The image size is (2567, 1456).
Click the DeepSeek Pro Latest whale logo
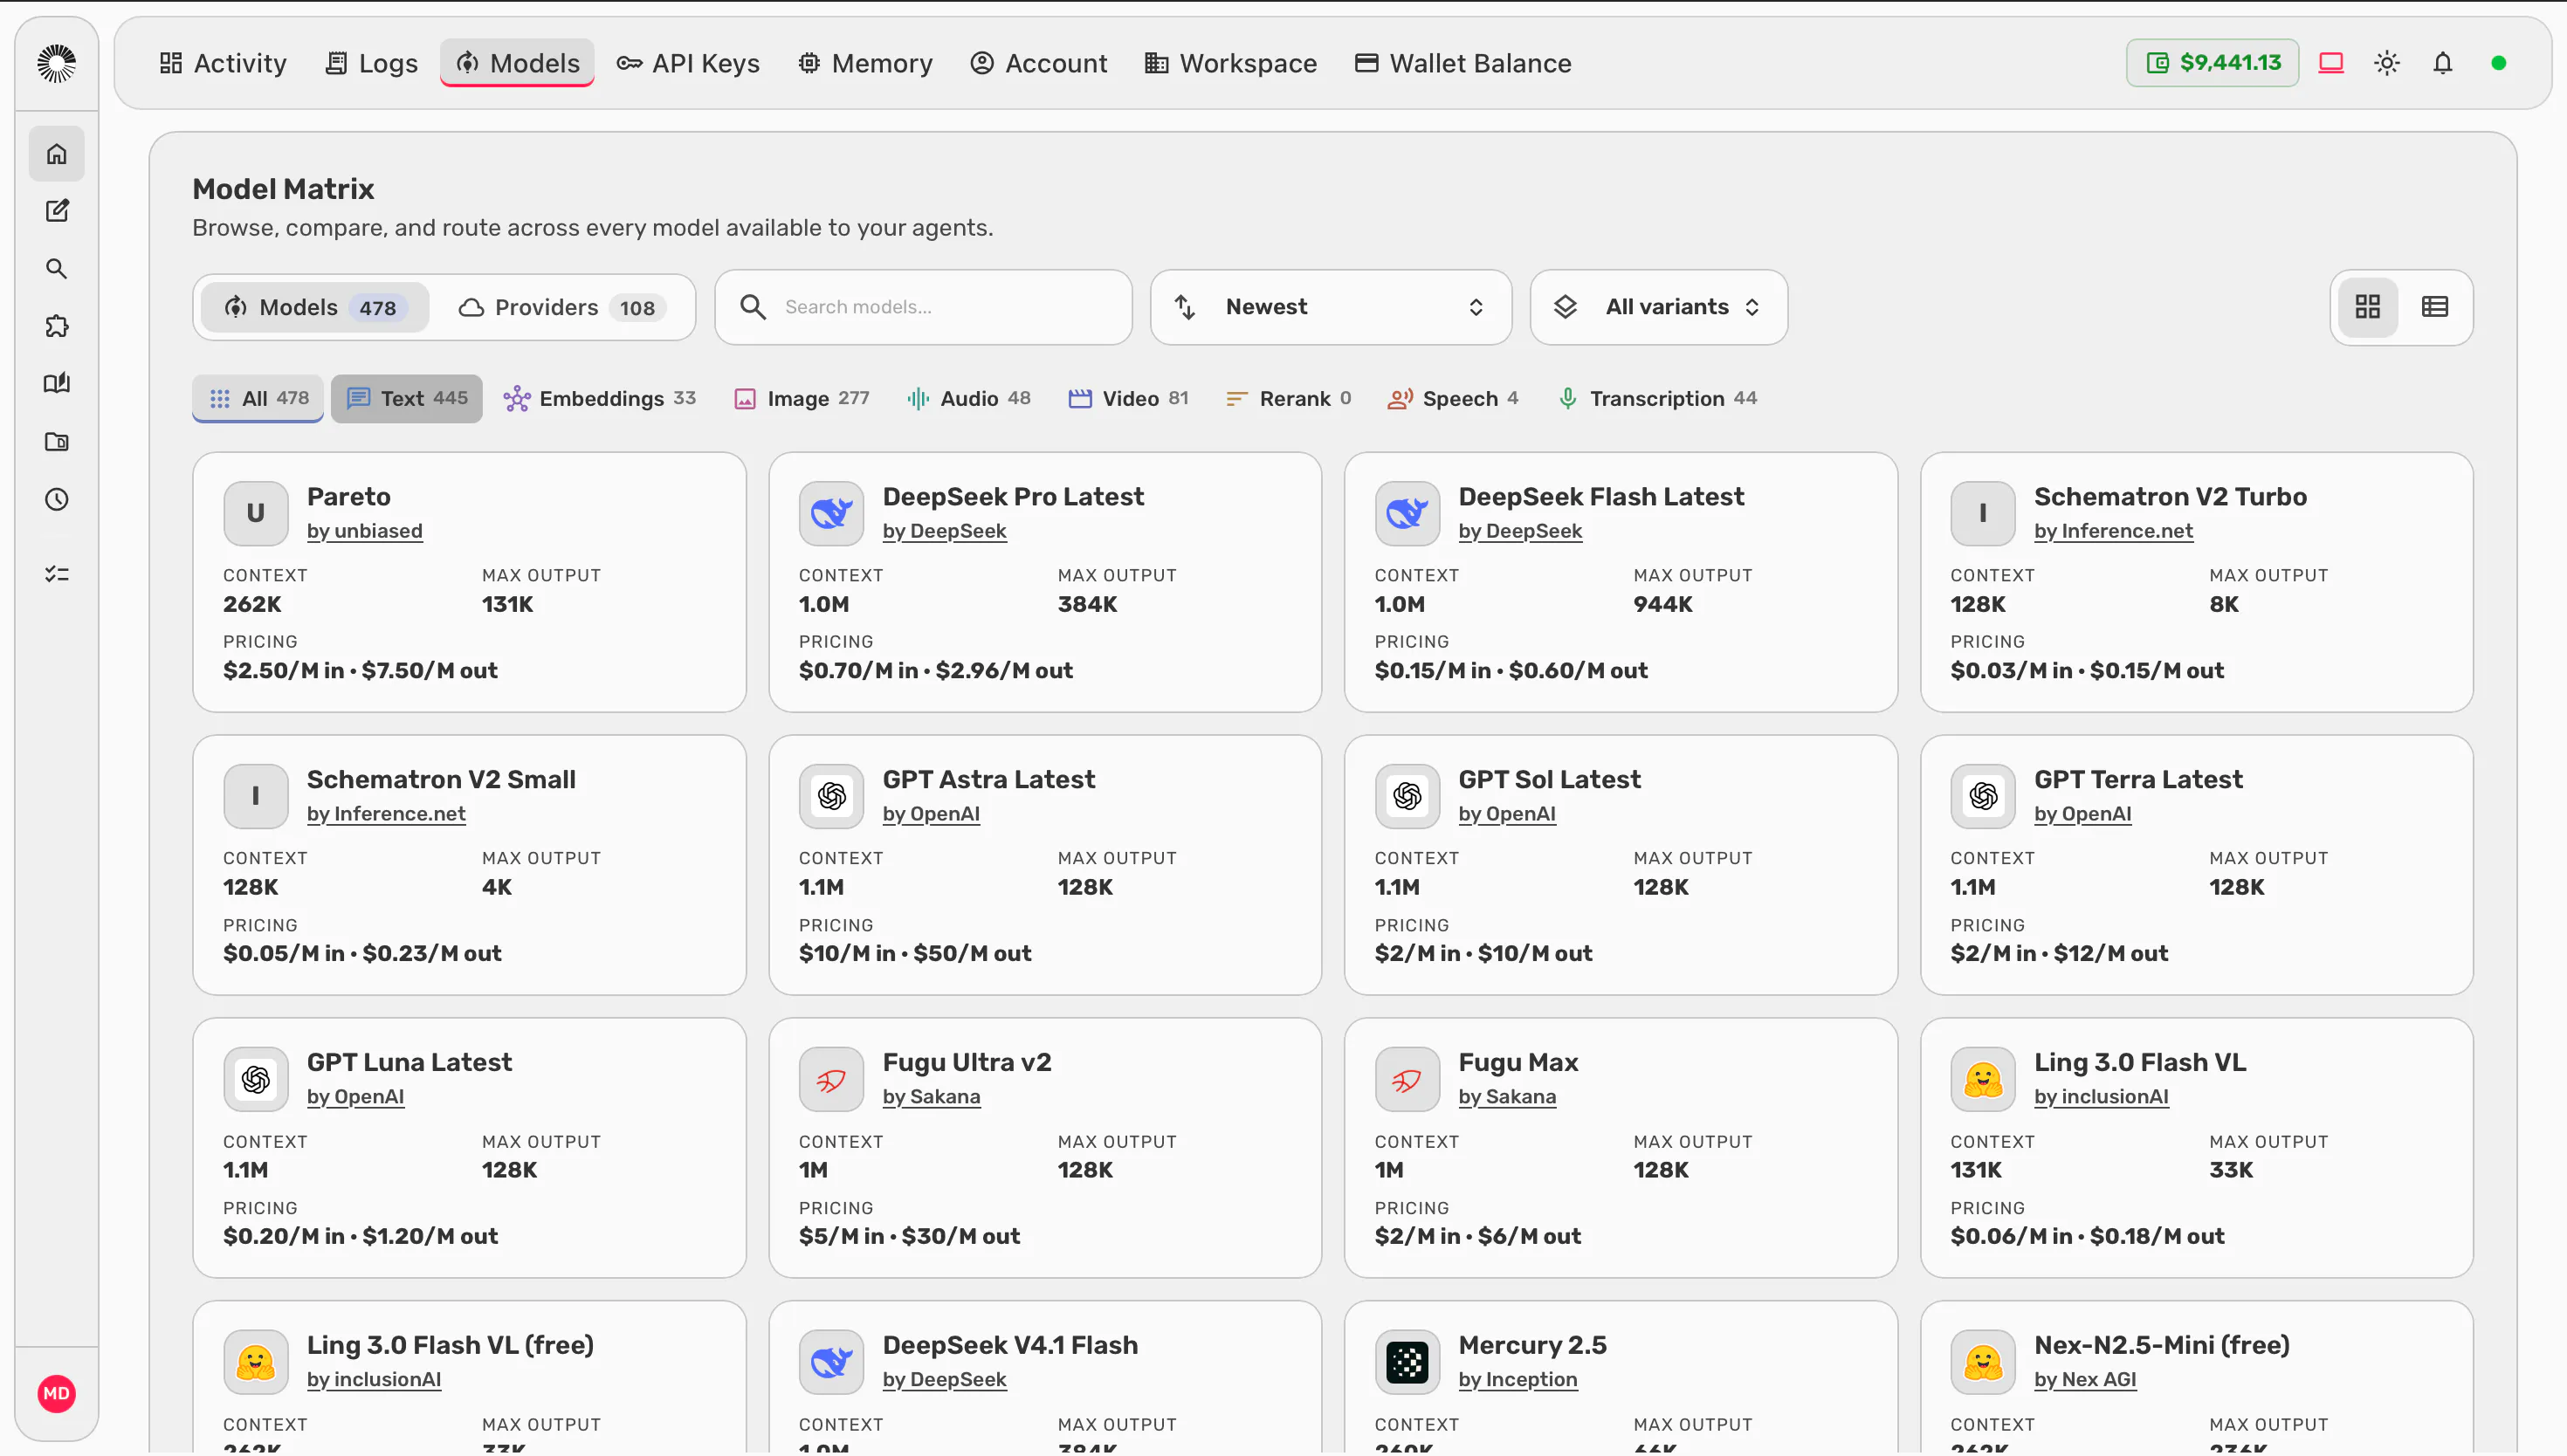831,513
